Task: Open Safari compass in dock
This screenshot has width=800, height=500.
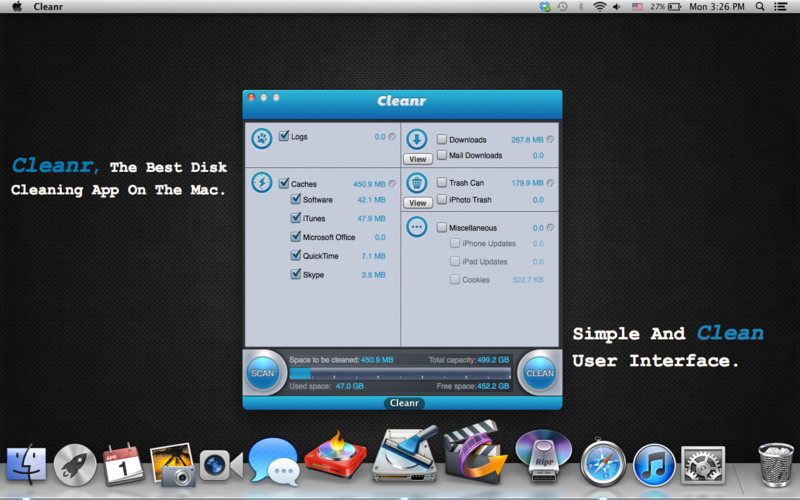Action: [603, 464]
